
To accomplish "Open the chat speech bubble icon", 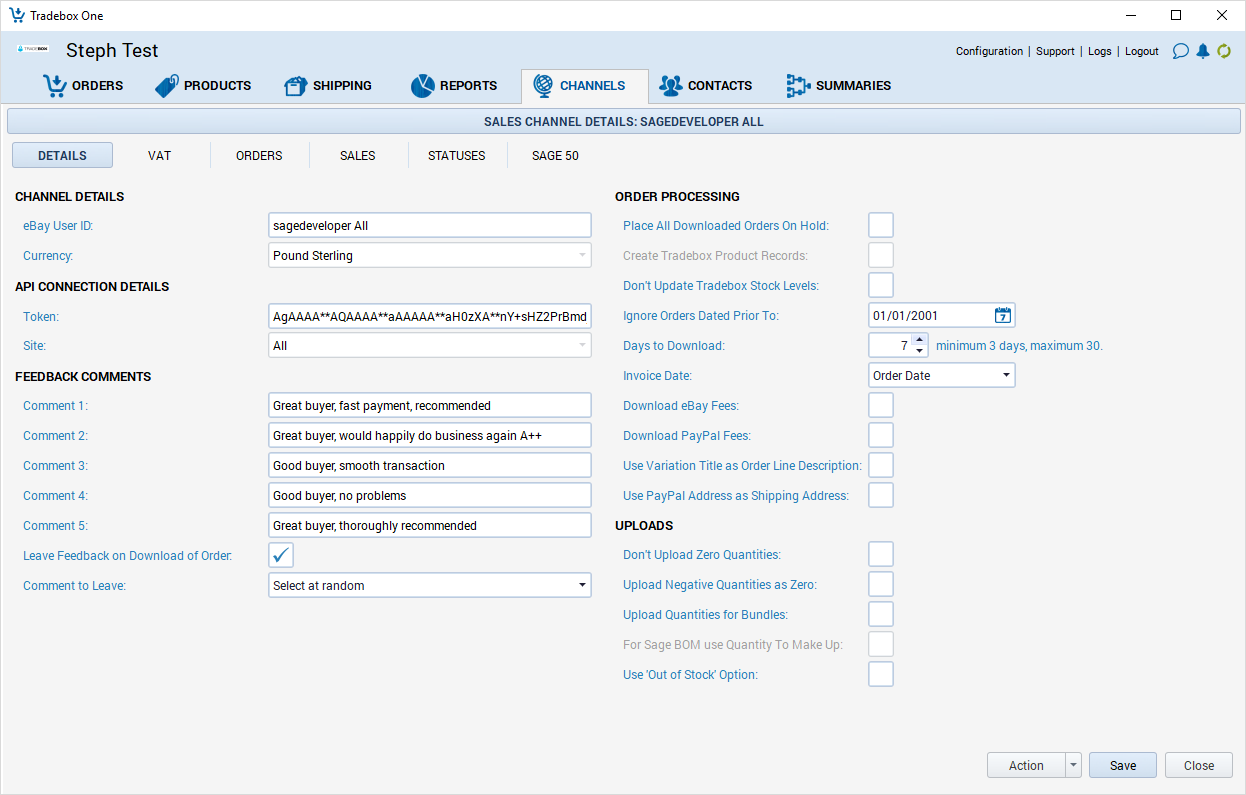I will (x=1181, y=51).
